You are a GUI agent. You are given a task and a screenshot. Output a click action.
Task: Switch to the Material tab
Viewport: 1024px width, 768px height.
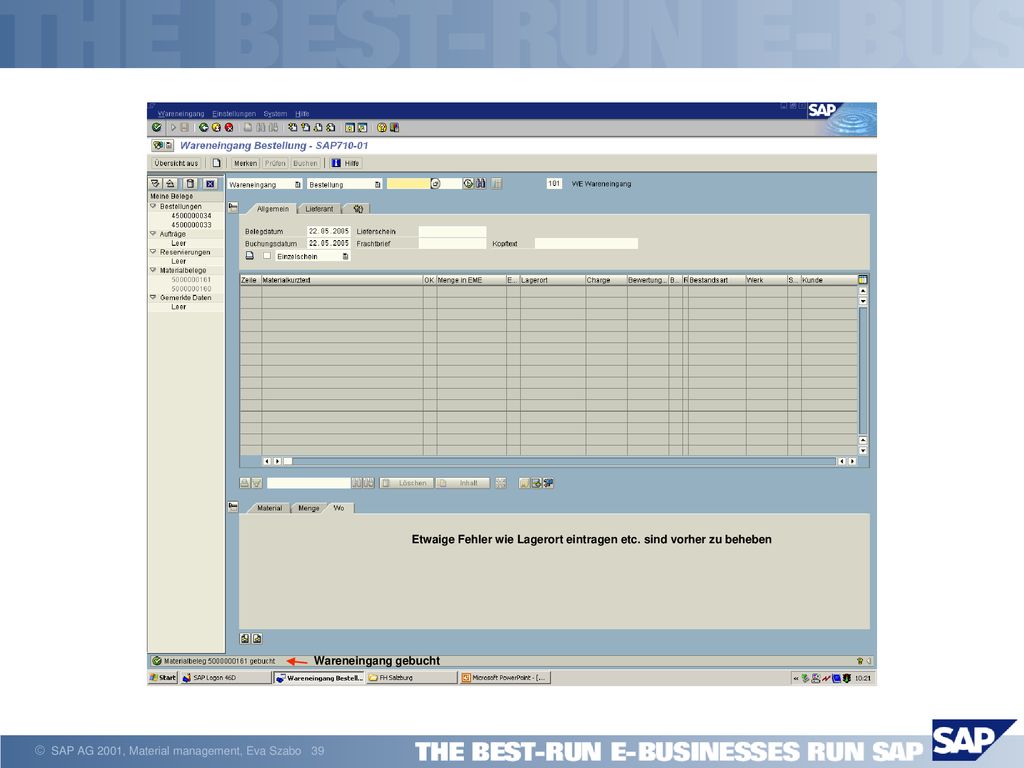click(269, 508)
